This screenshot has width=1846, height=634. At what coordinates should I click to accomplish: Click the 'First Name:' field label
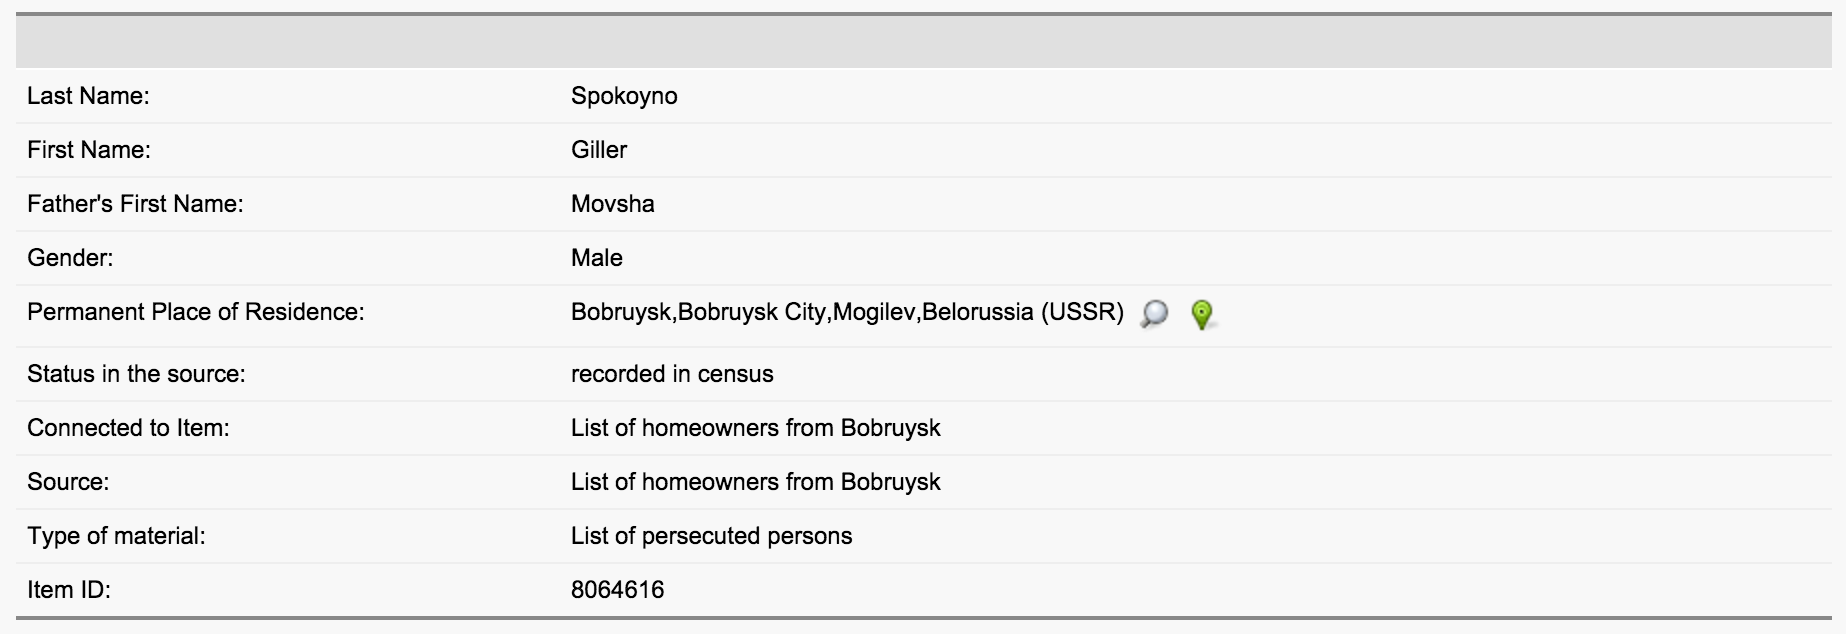(89, 150)
